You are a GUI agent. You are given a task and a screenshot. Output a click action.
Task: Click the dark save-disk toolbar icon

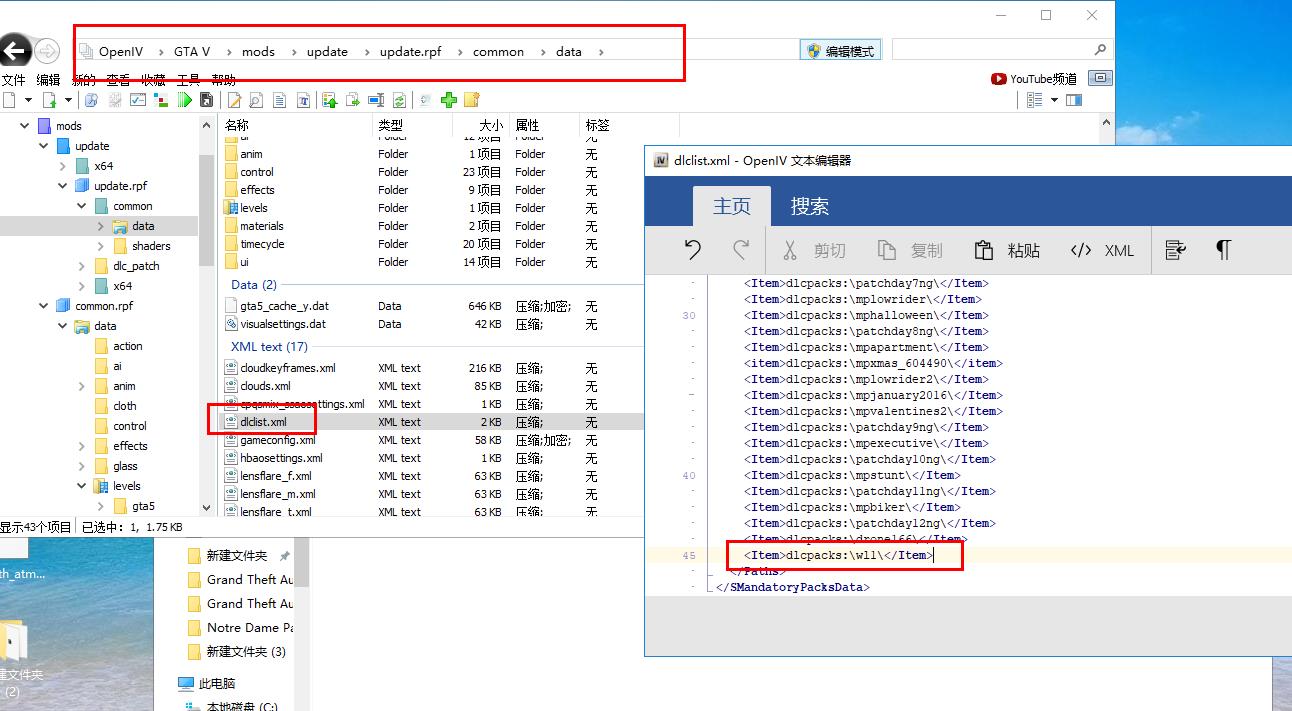[x=206, y=100]
